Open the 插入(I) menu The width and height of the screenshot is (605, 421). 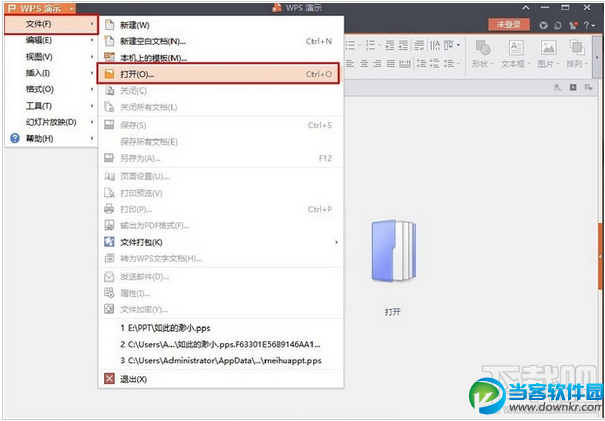point(51,73)
